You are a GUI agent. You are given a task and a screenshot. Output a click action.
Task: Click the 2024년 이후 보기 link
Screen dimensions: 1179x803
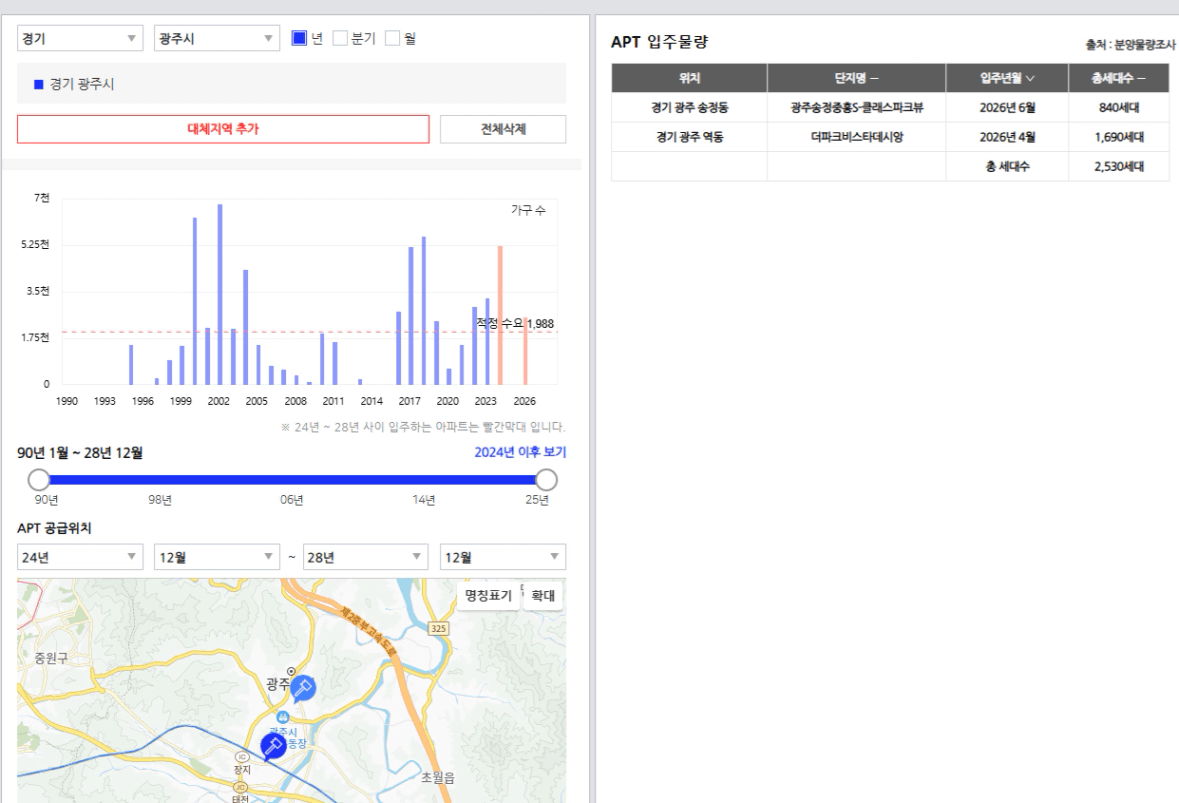pyautogui.click(x=520, y=452)
